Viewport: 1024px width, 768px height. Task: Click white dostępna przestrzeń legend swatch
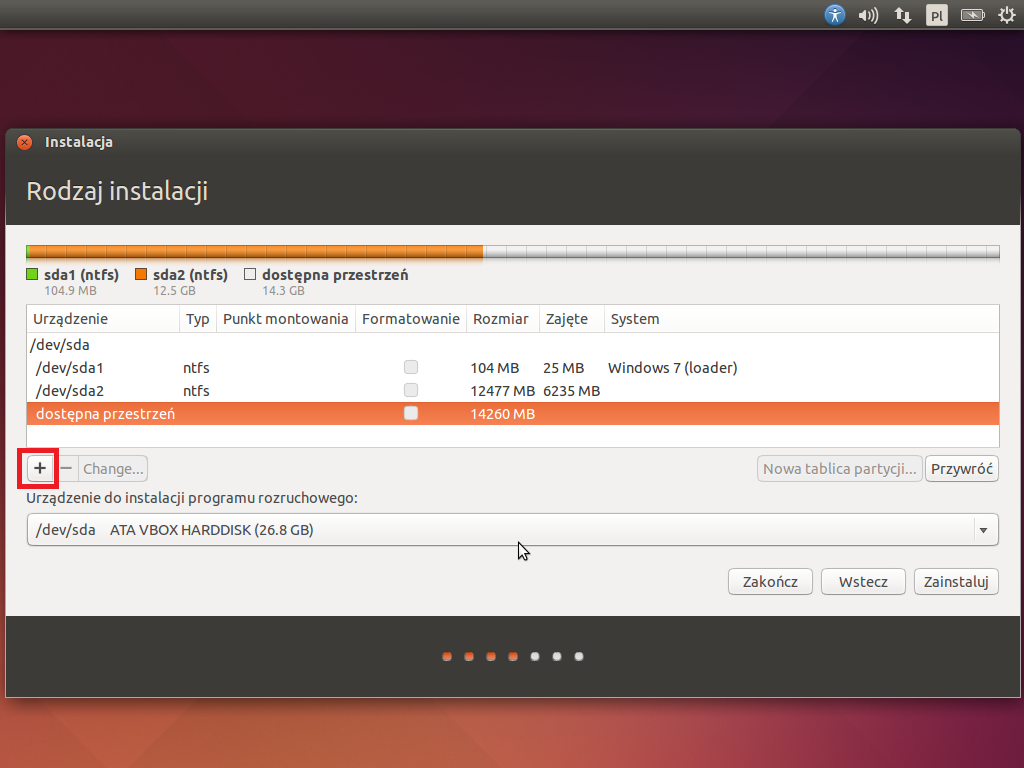pyautogui.click(x=250, y=274)
